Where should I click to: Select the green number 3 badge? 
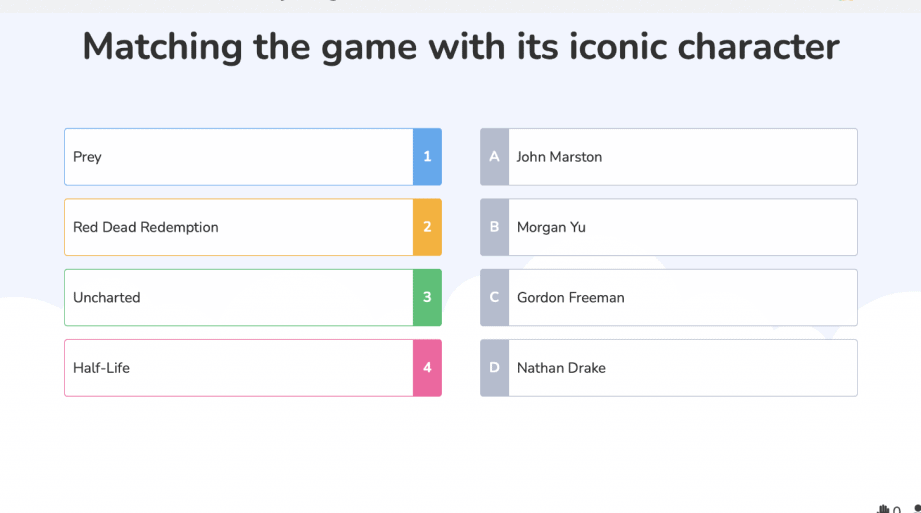(x=427, y=297)
